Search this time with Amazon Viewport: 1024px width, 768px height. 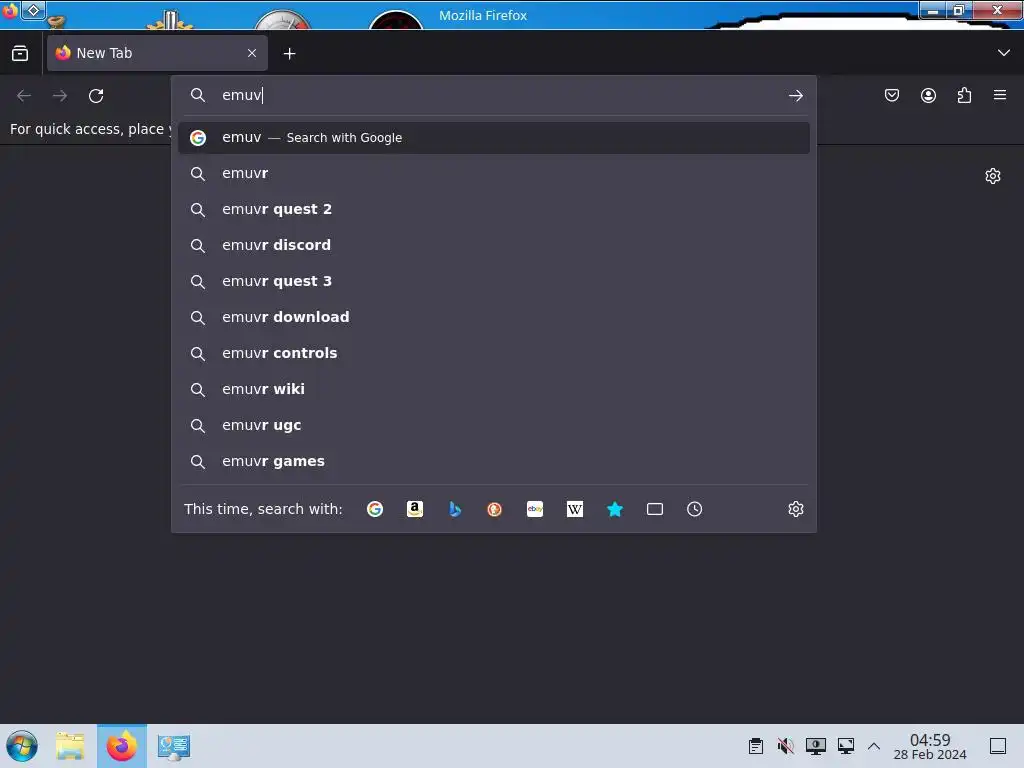(x=415, y=509)
